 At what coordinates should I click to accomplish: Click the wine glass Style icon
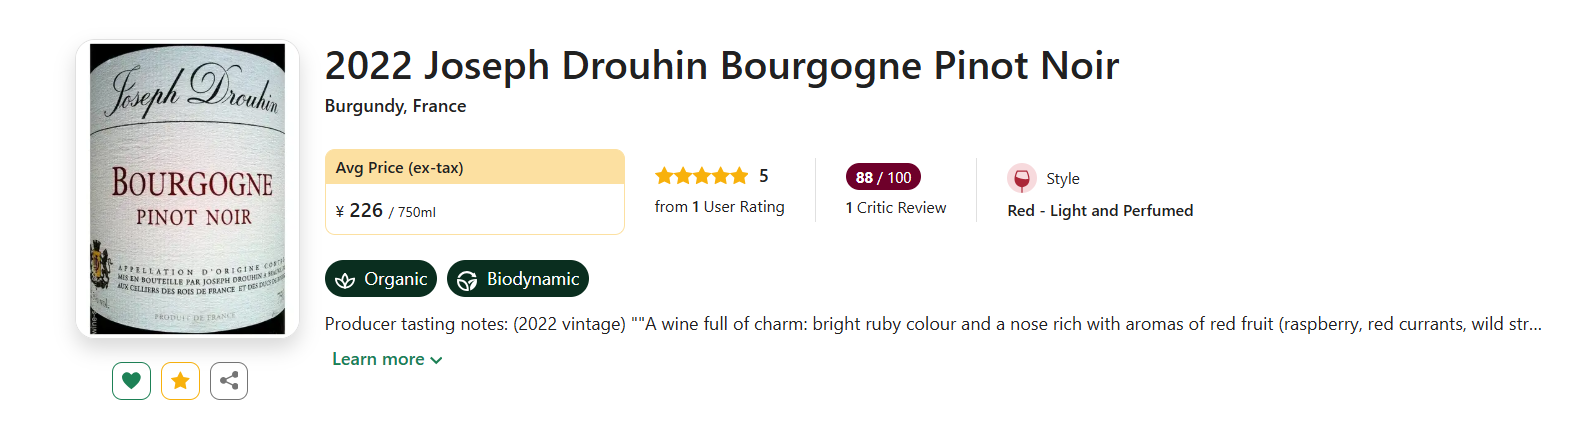point(1021,179)
